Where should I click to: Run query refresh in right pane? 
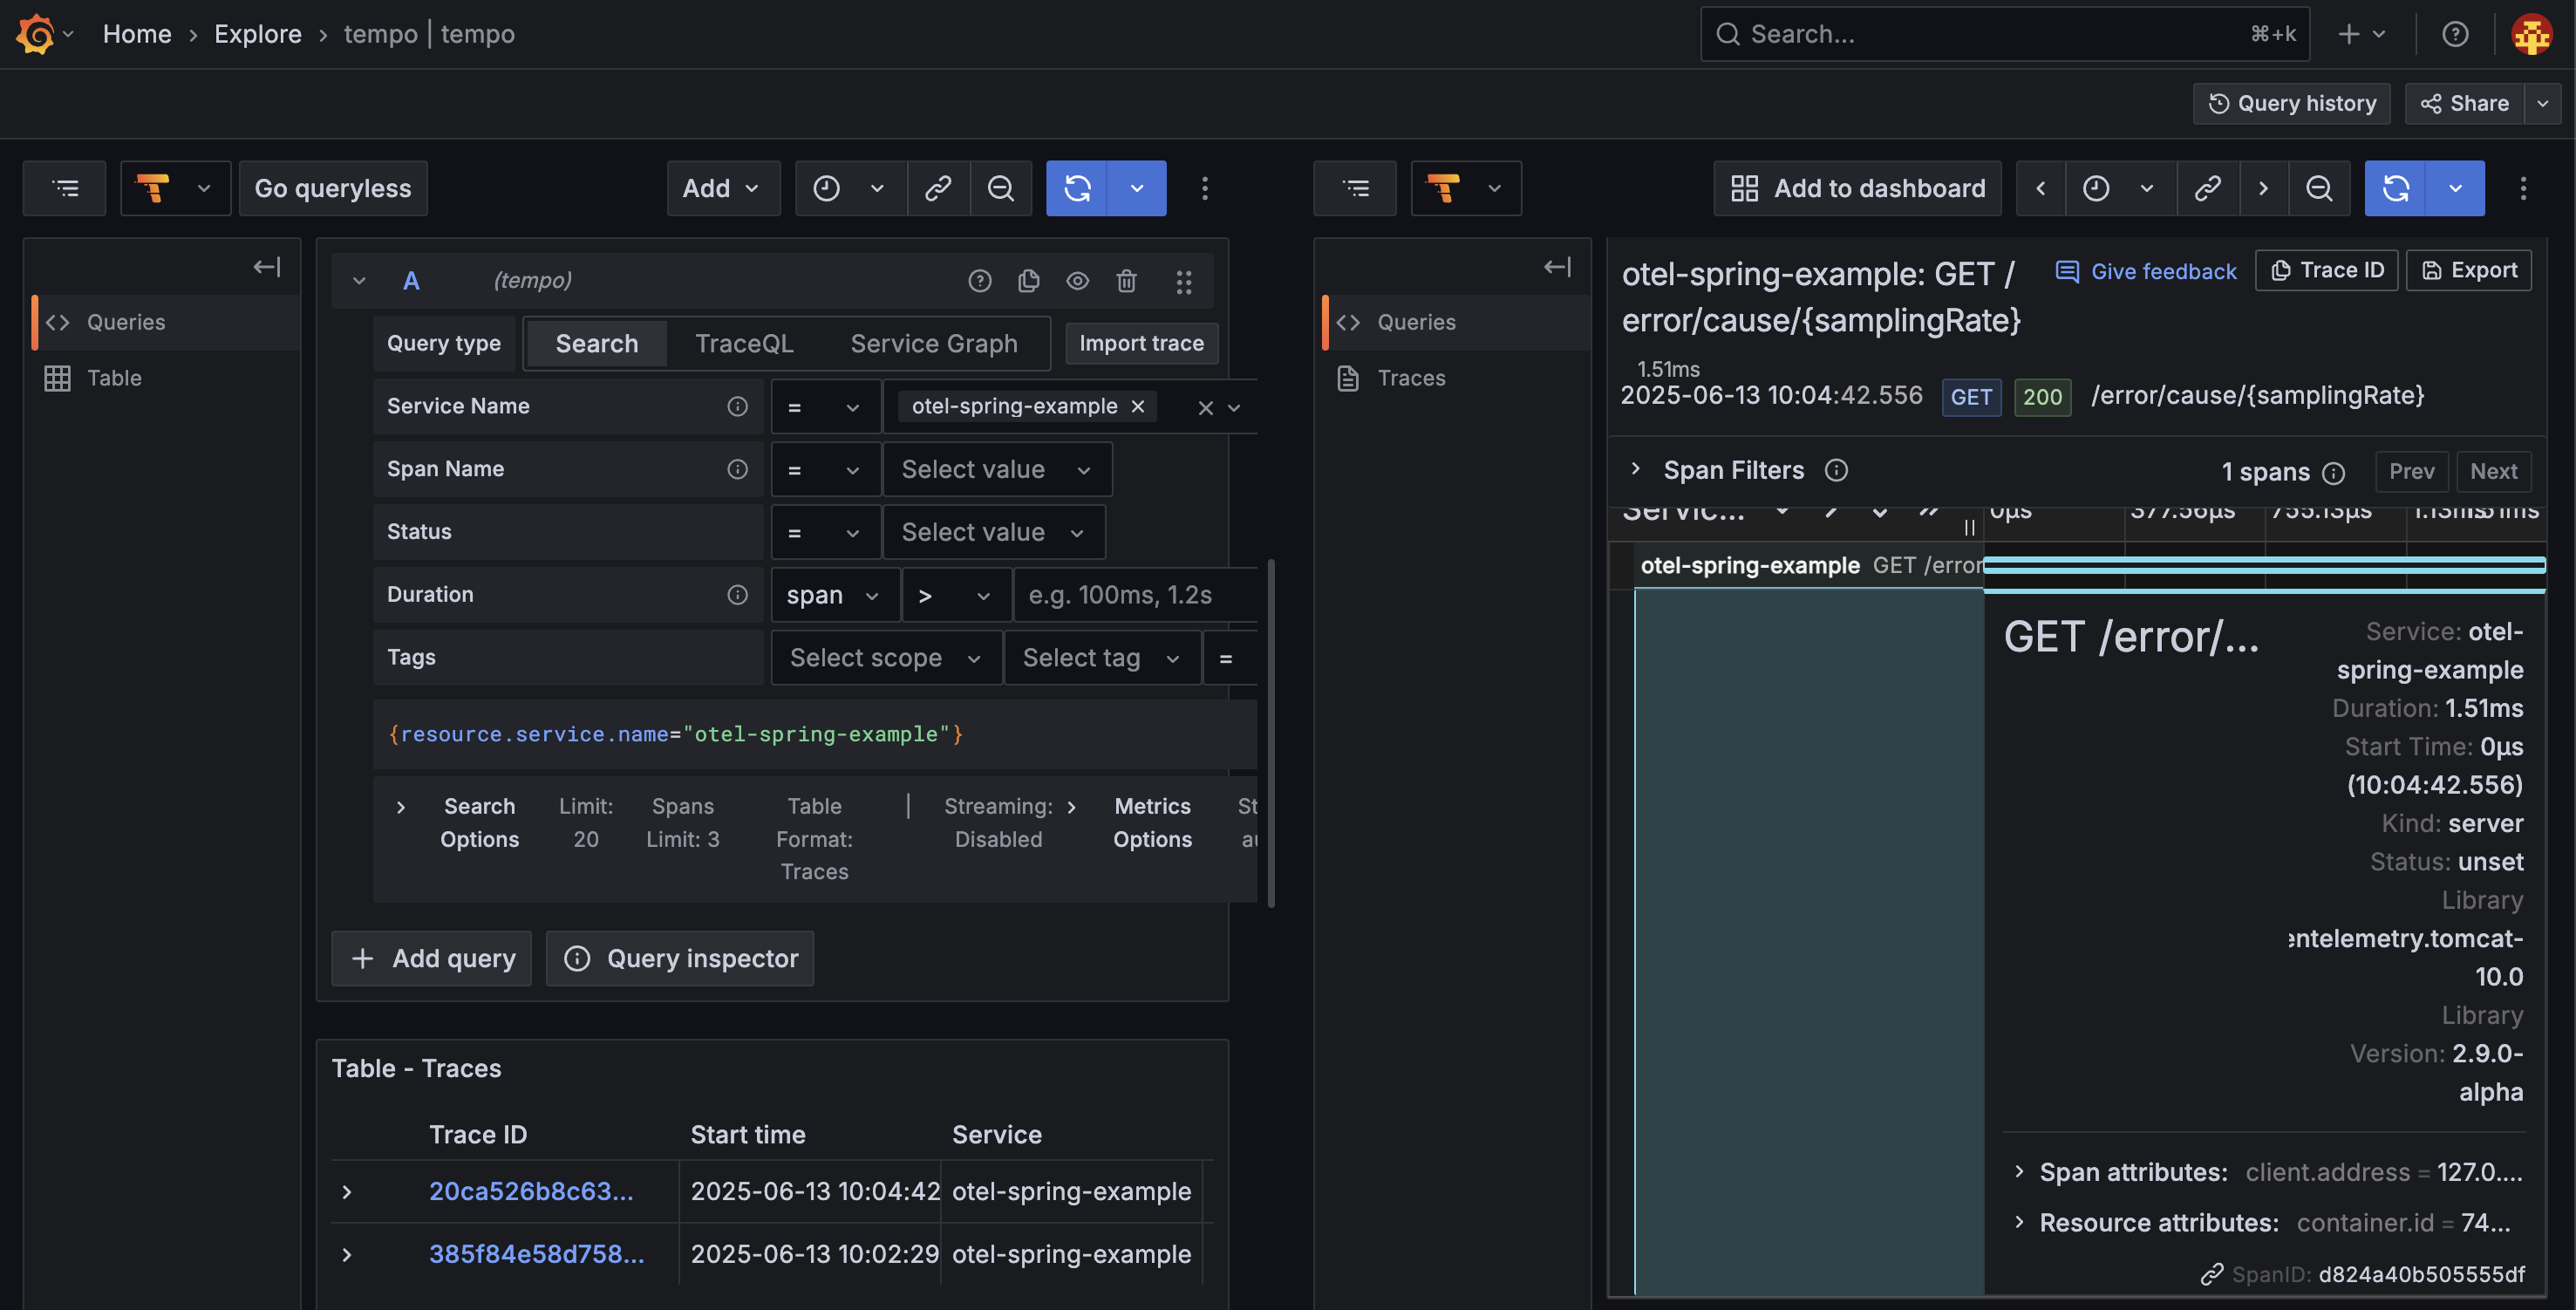pyautogui.click(x=2395, y=188)
